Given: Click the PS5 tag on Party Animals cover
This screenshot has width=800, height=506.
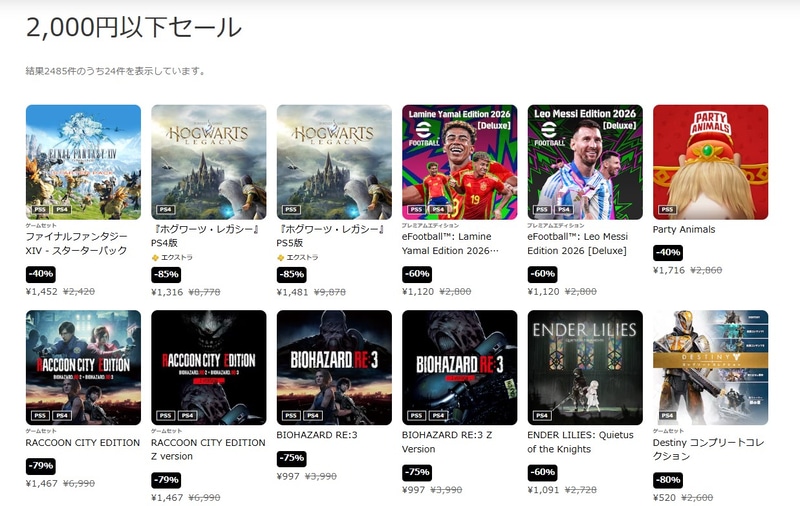Looking at the screenshot, I should [x=667, y=210].
